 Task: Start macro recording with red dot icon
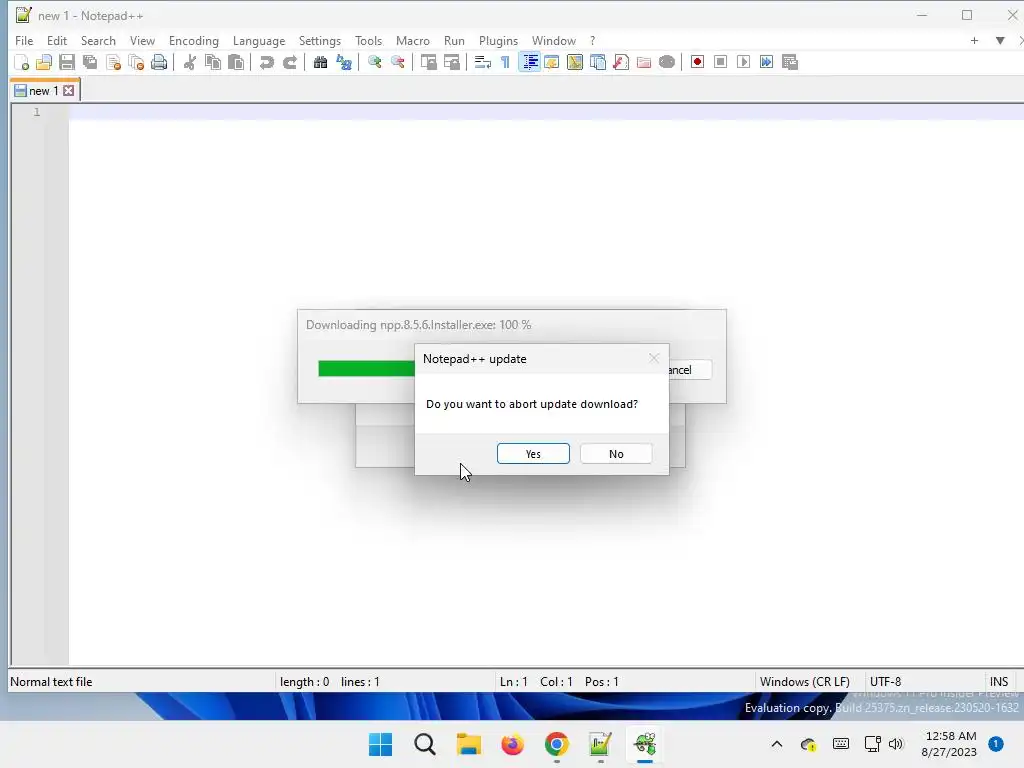coord(697,62)
